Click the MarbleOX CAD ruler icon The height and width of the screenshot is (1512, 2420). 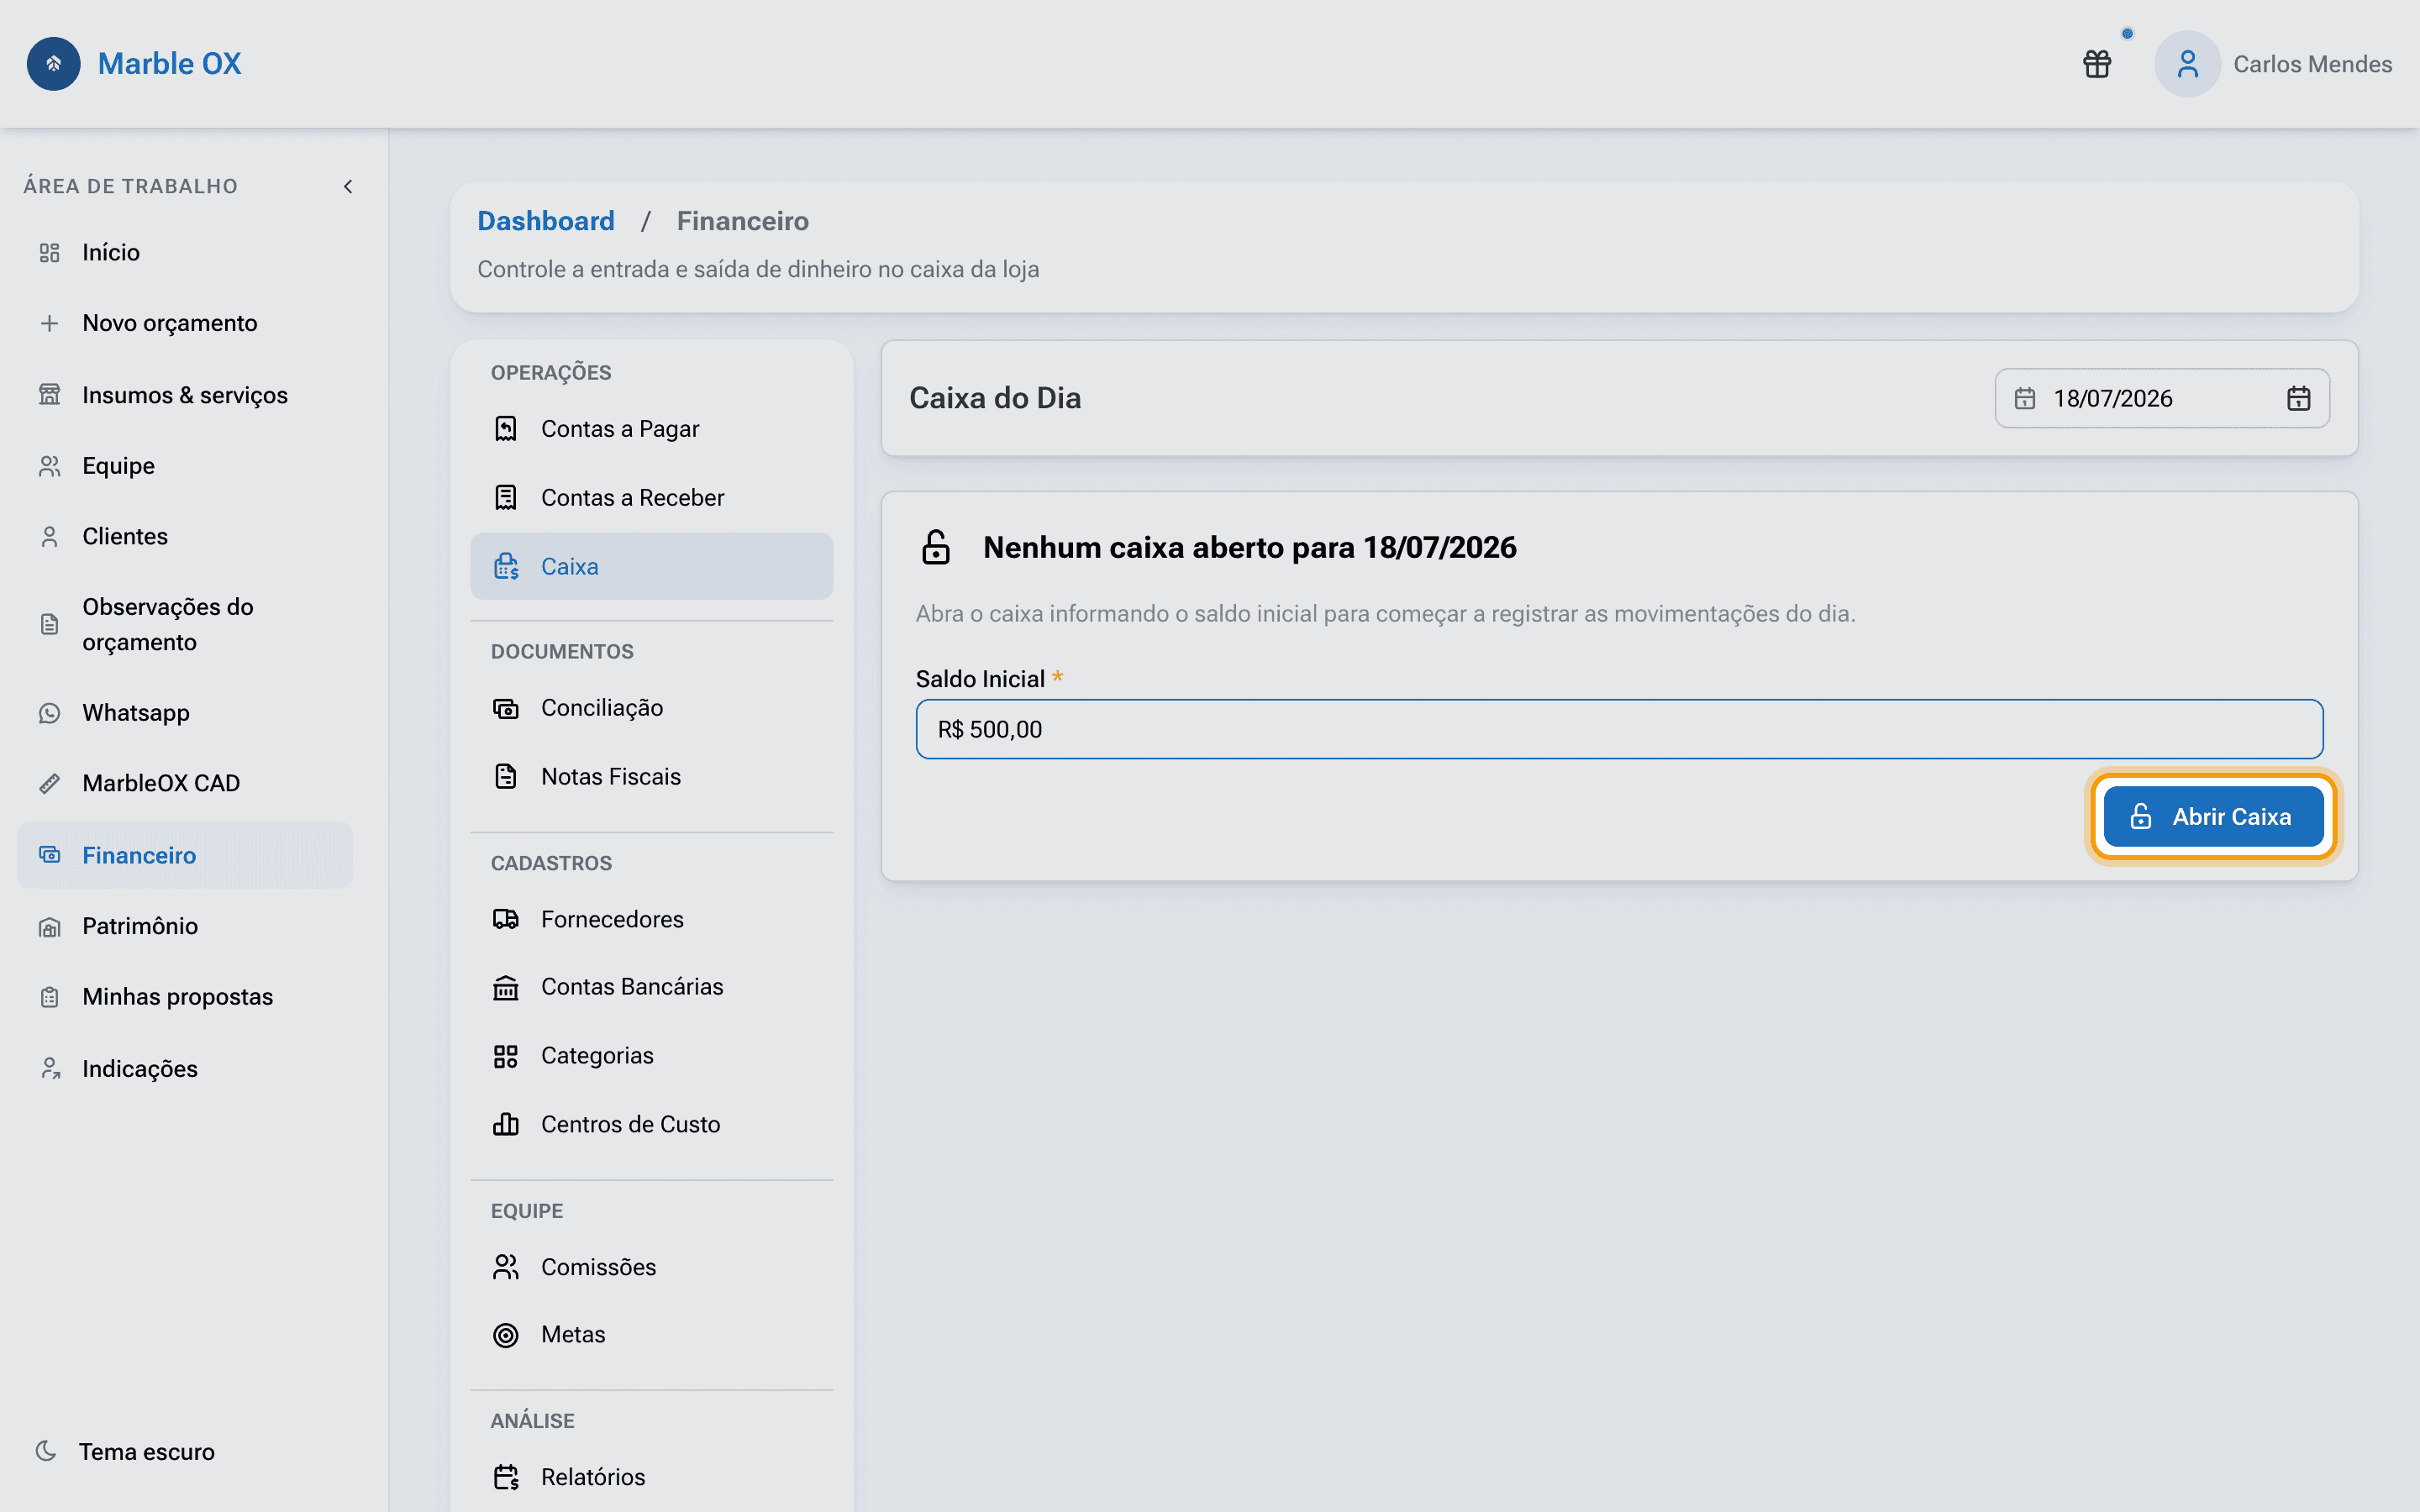pos(50,783)
